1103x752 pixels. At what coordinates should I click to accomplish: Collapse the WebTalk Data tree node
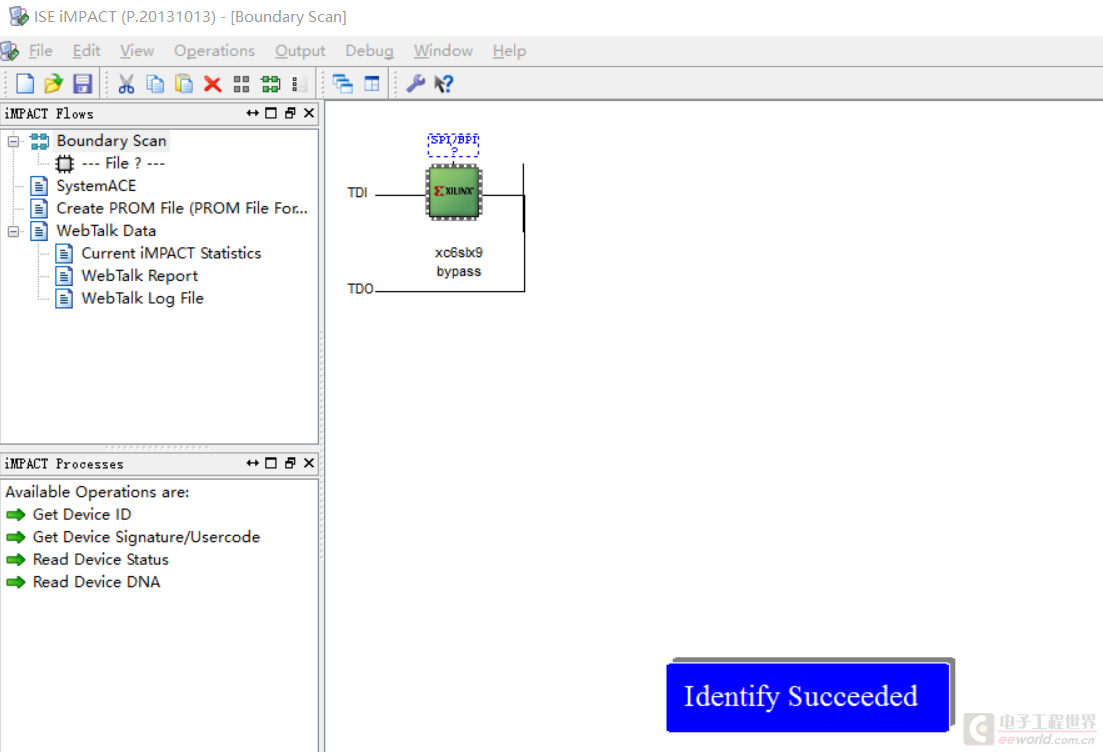coord(13,231)
